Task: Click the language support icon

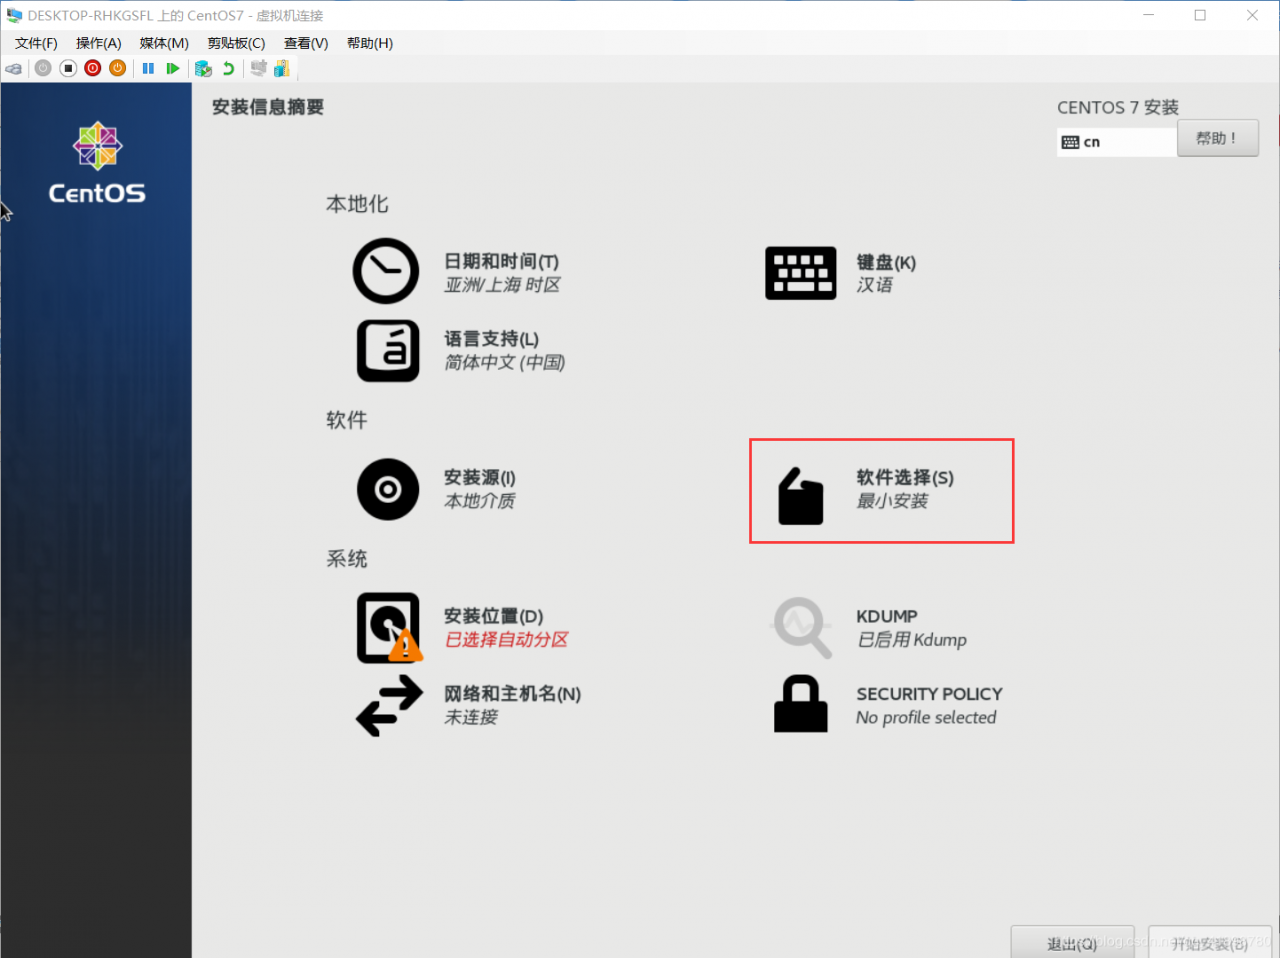Action: pos(388,350)
